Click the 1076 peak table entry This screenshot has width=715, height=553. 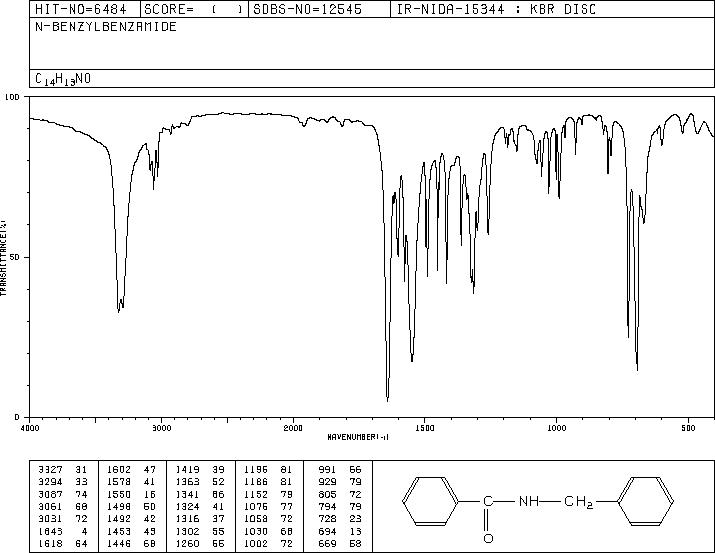pyautogui.click(x=268, y=506)
